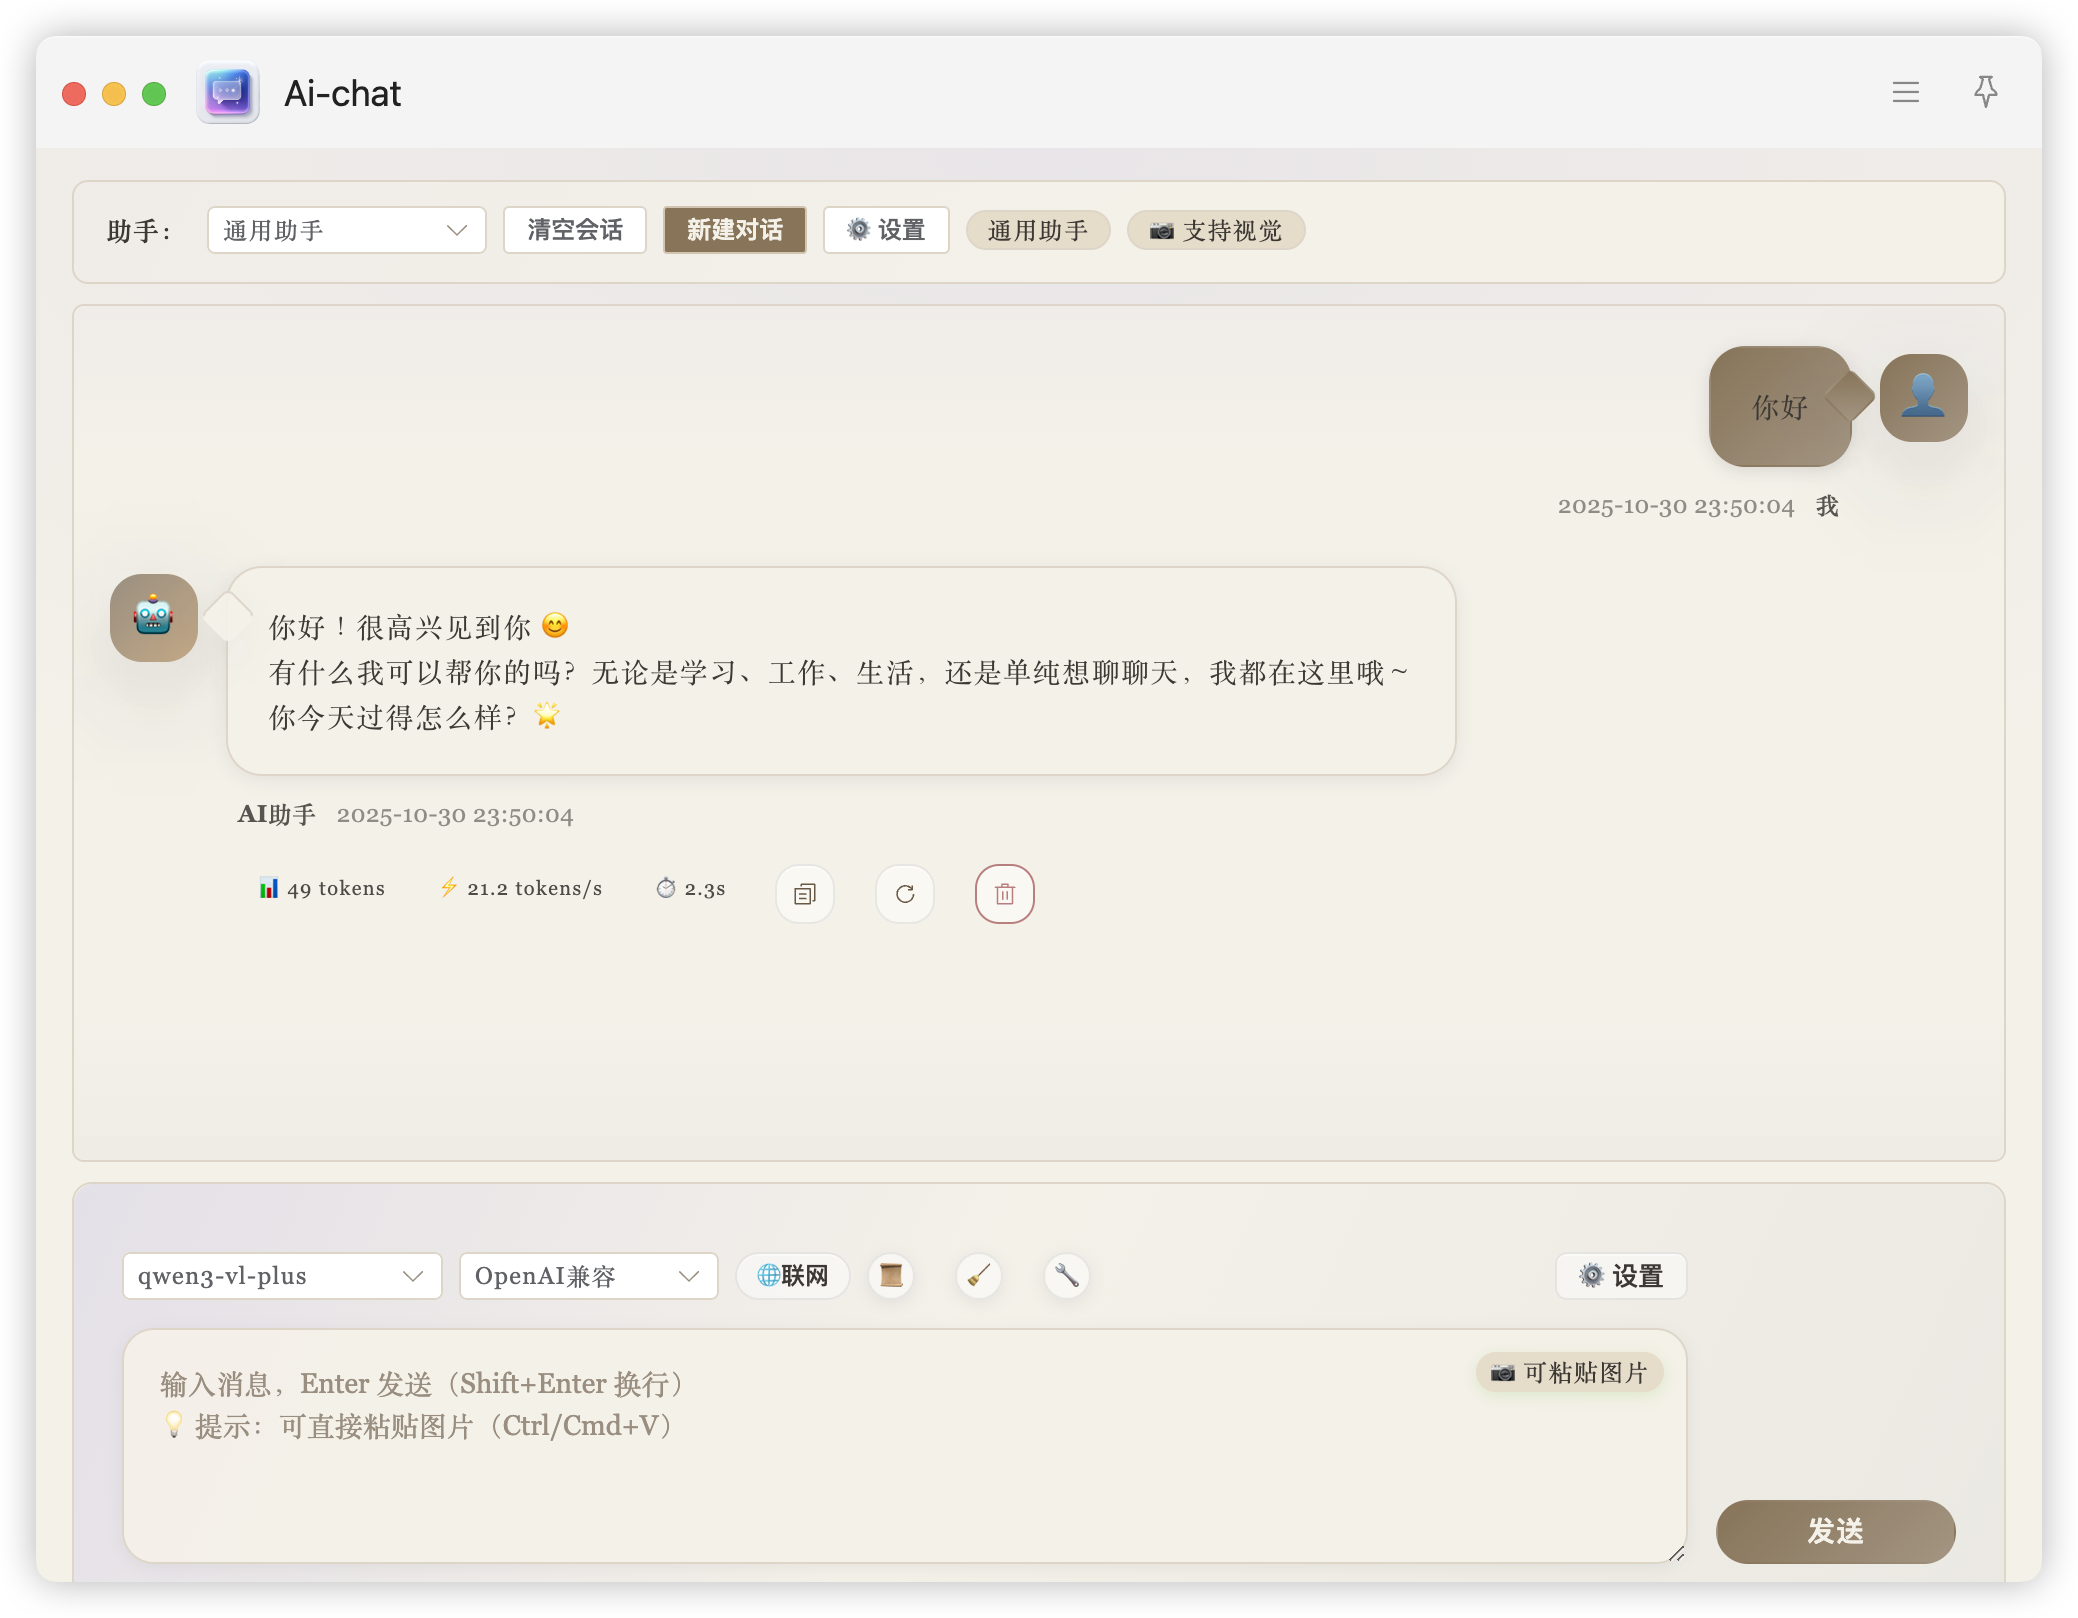Click the broom icon to clean context
2078x1618 pixels.
978,1276
